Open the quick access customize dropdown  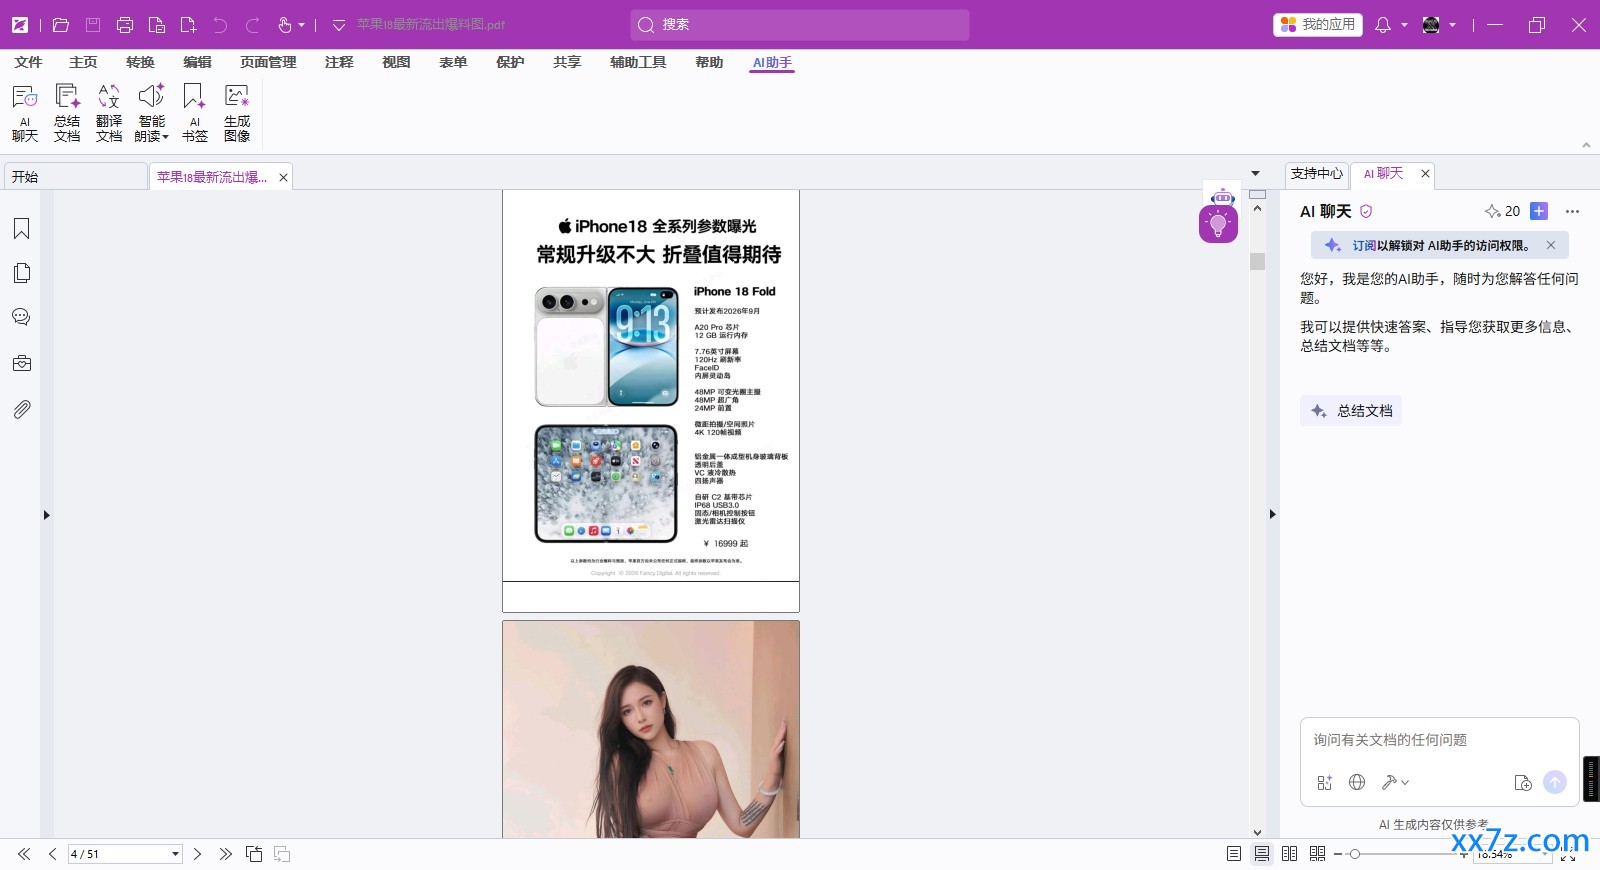338,25
